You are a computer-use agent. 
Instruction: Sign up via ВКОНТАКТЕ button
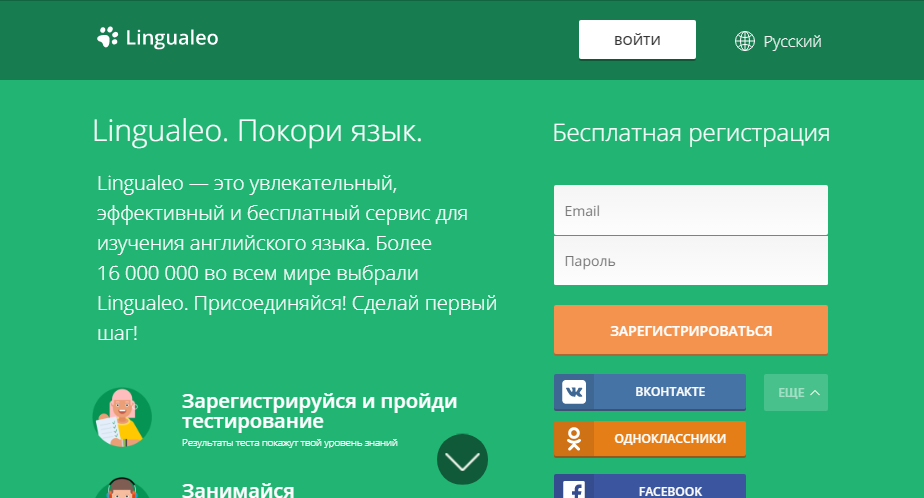click(x=650, y=392)
